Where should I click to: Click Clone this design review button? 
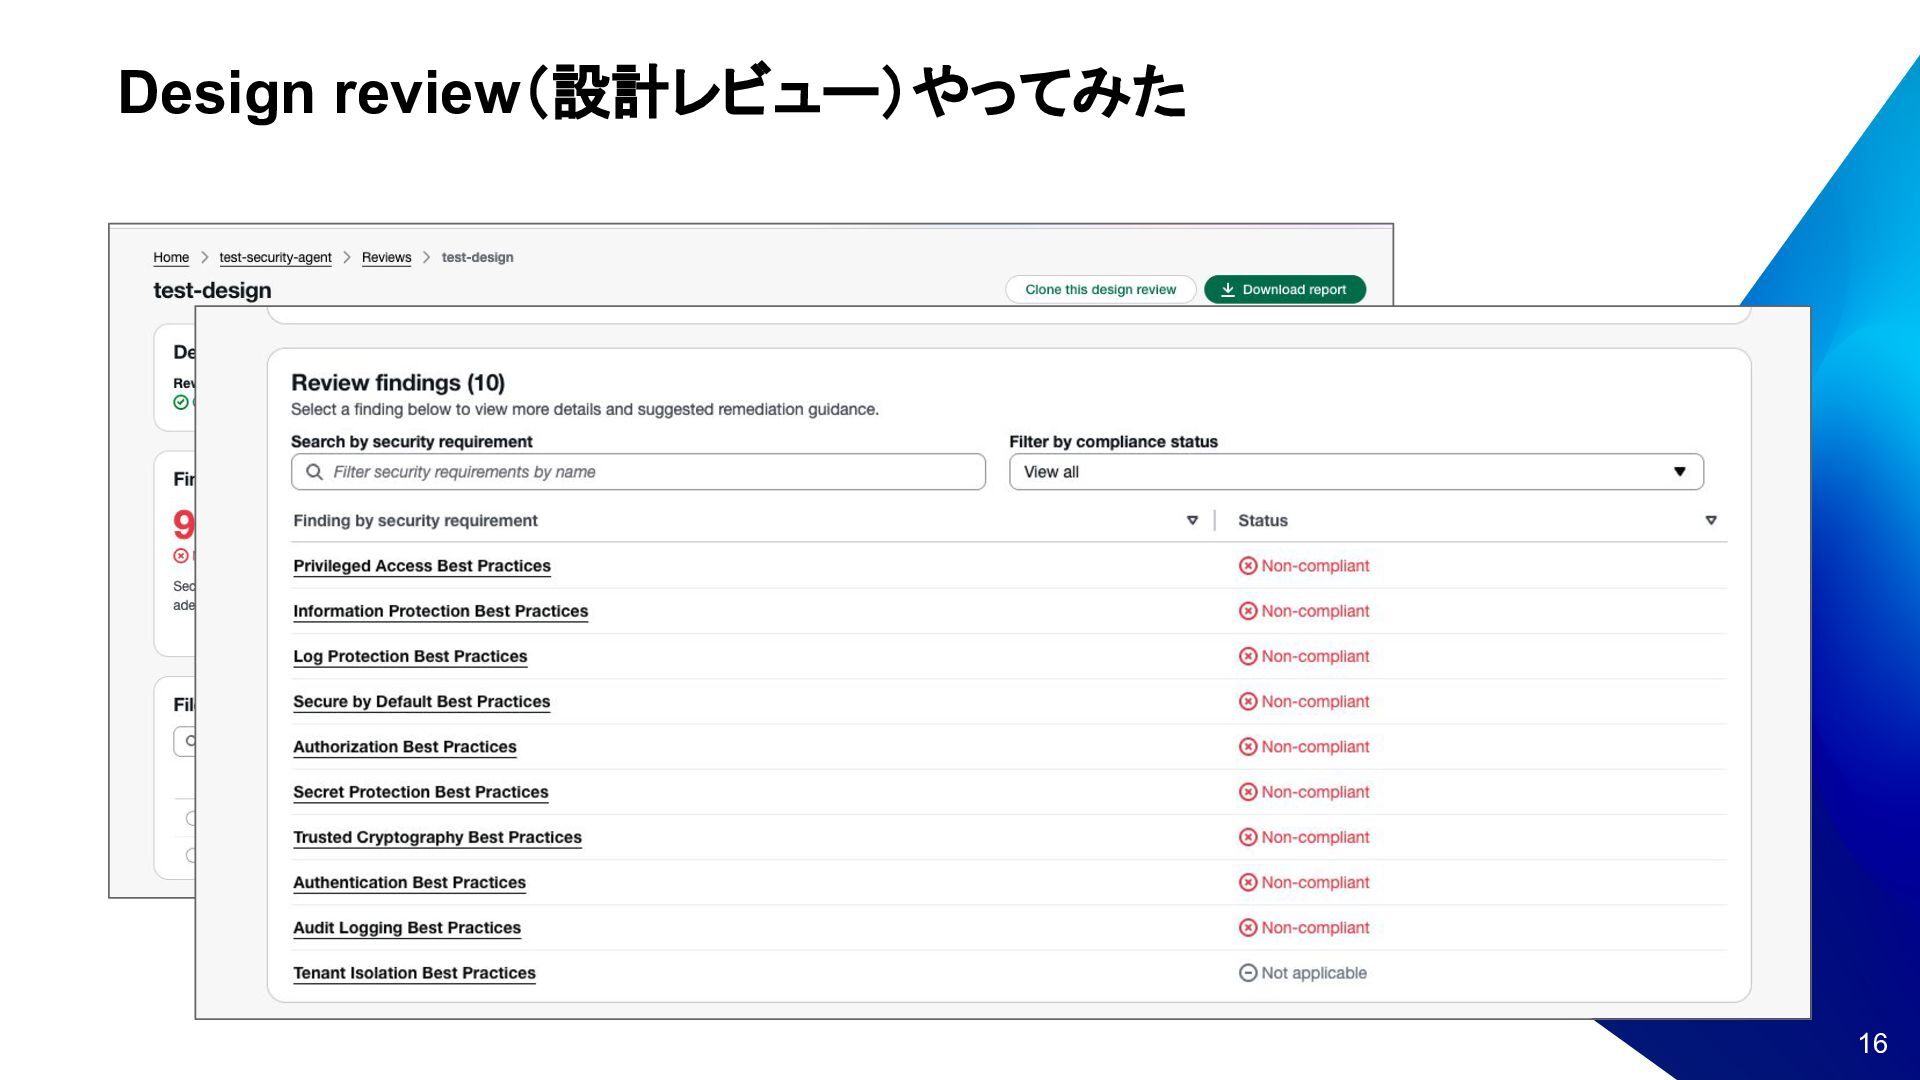[x=1100, y=289]
